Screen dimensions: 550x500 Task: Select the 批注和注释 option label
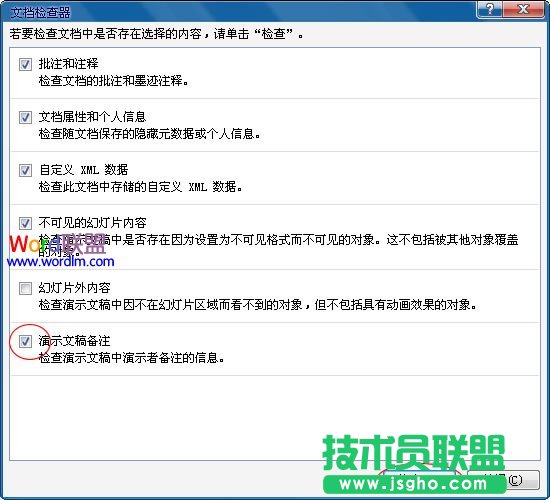tap(69, 64)
